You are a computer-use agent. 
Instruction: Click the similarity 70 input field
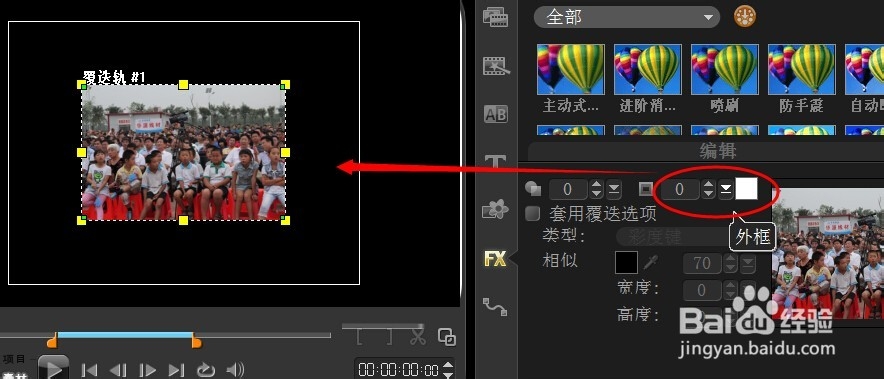coord(703,263)
